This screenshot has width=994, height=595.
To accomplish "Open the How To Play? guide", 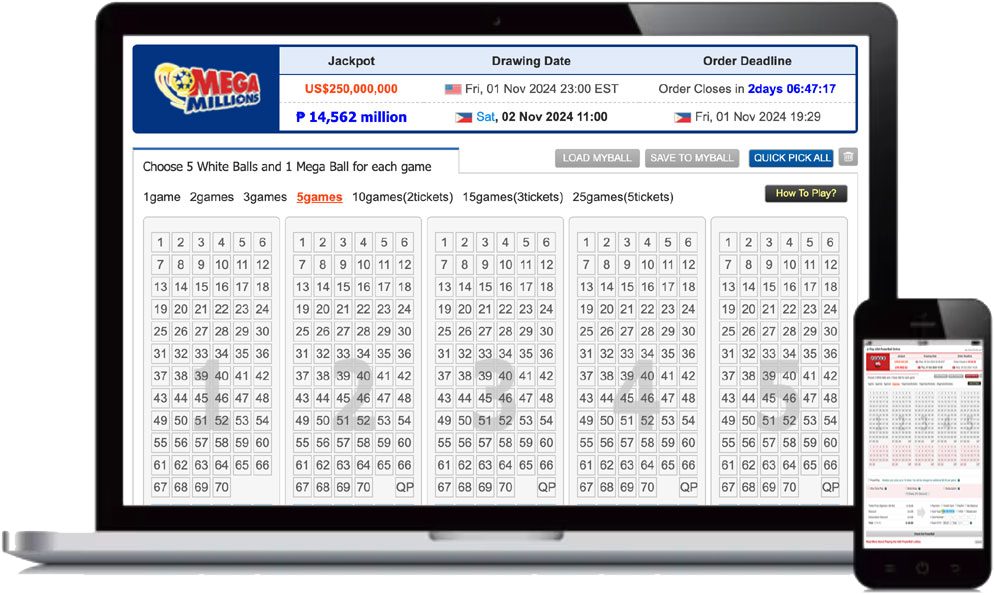I will click(805, 193).
